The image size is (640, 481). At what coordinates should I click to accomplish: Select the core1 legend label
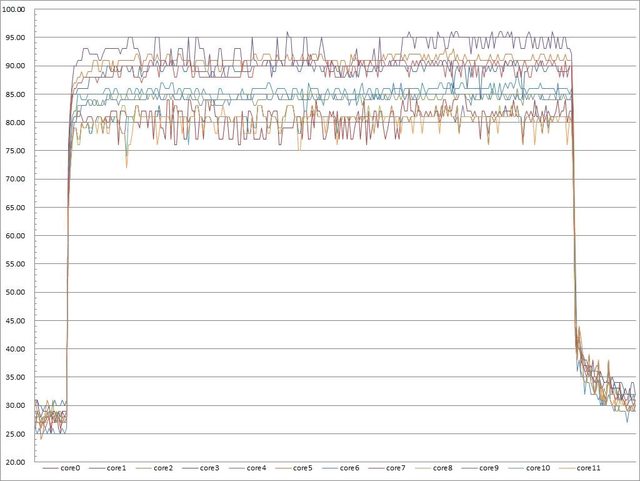click(115, 467)
